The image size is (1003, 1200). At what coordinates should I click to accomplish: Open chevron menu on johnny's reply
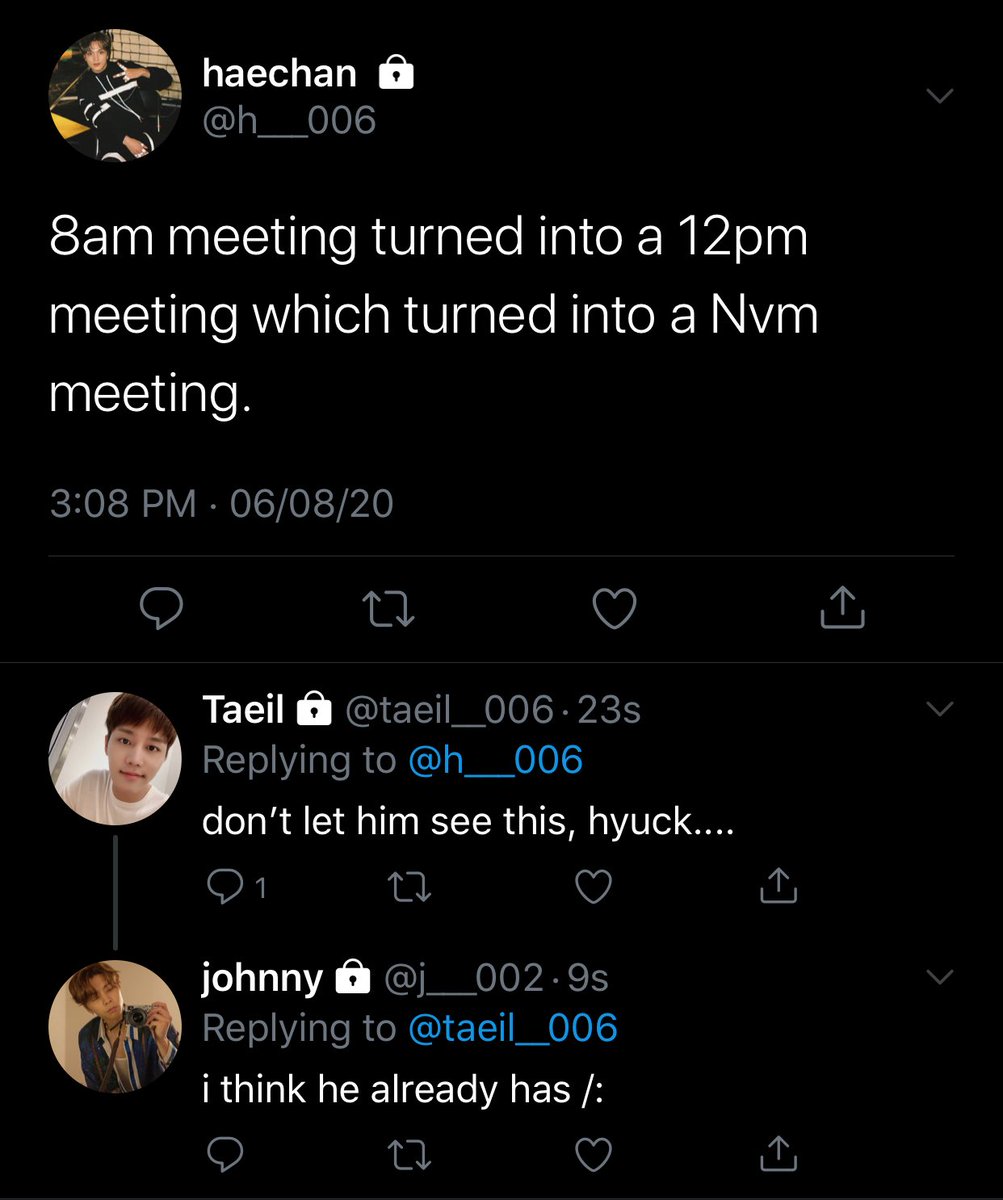(940, 977)
